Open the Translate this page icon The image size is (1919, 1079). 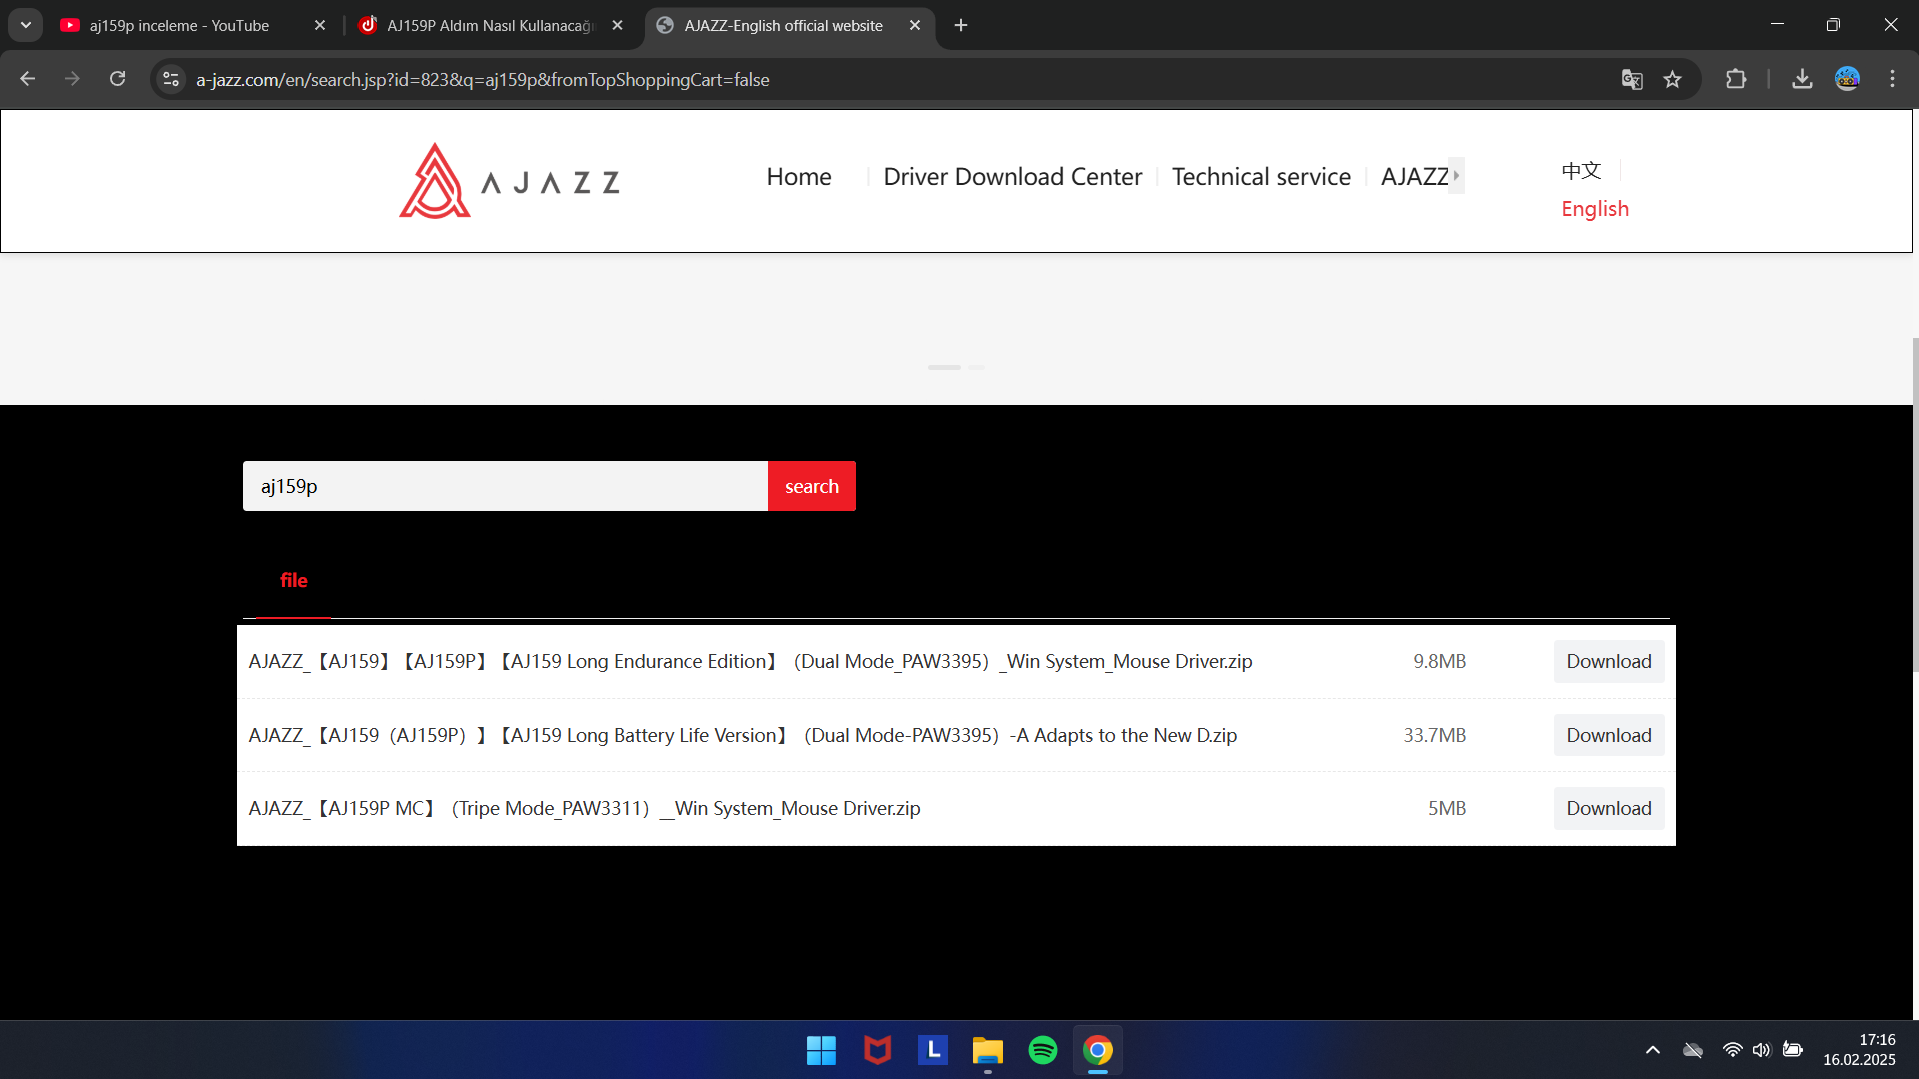[x=1632, y=79]
